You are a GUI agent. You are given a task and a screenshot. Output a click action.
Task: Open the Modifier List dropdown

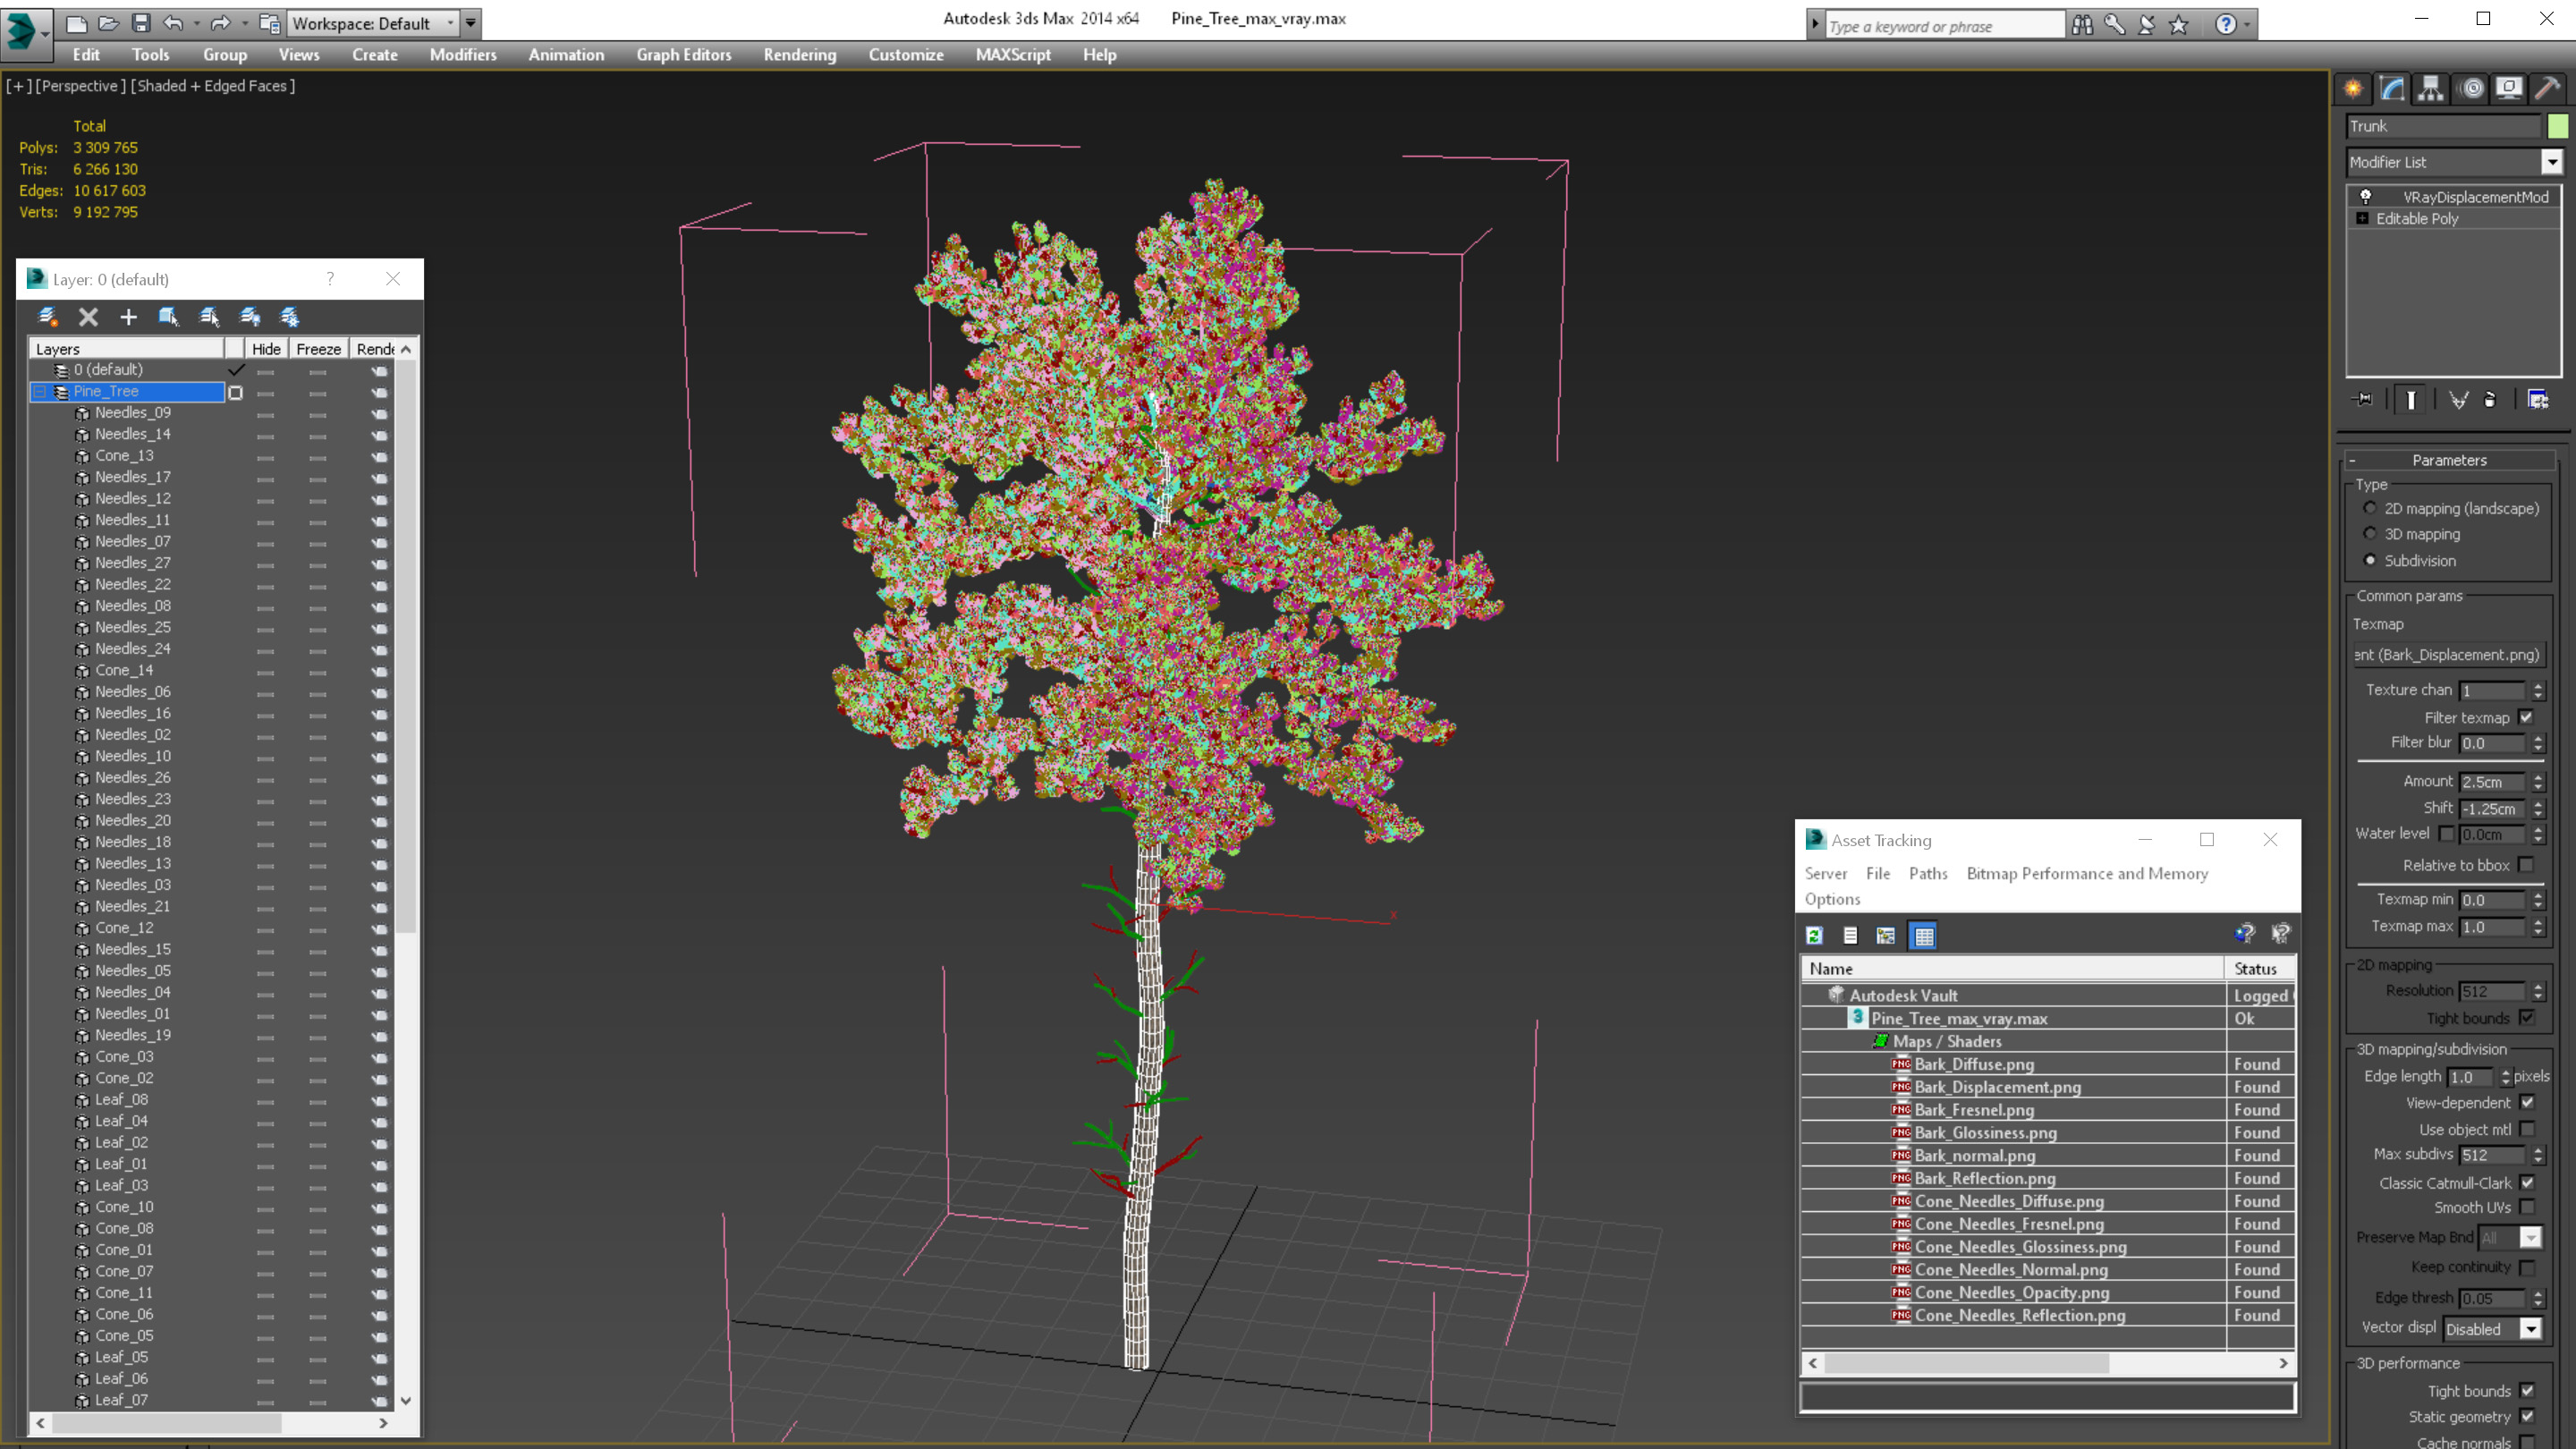point(2552,162)
